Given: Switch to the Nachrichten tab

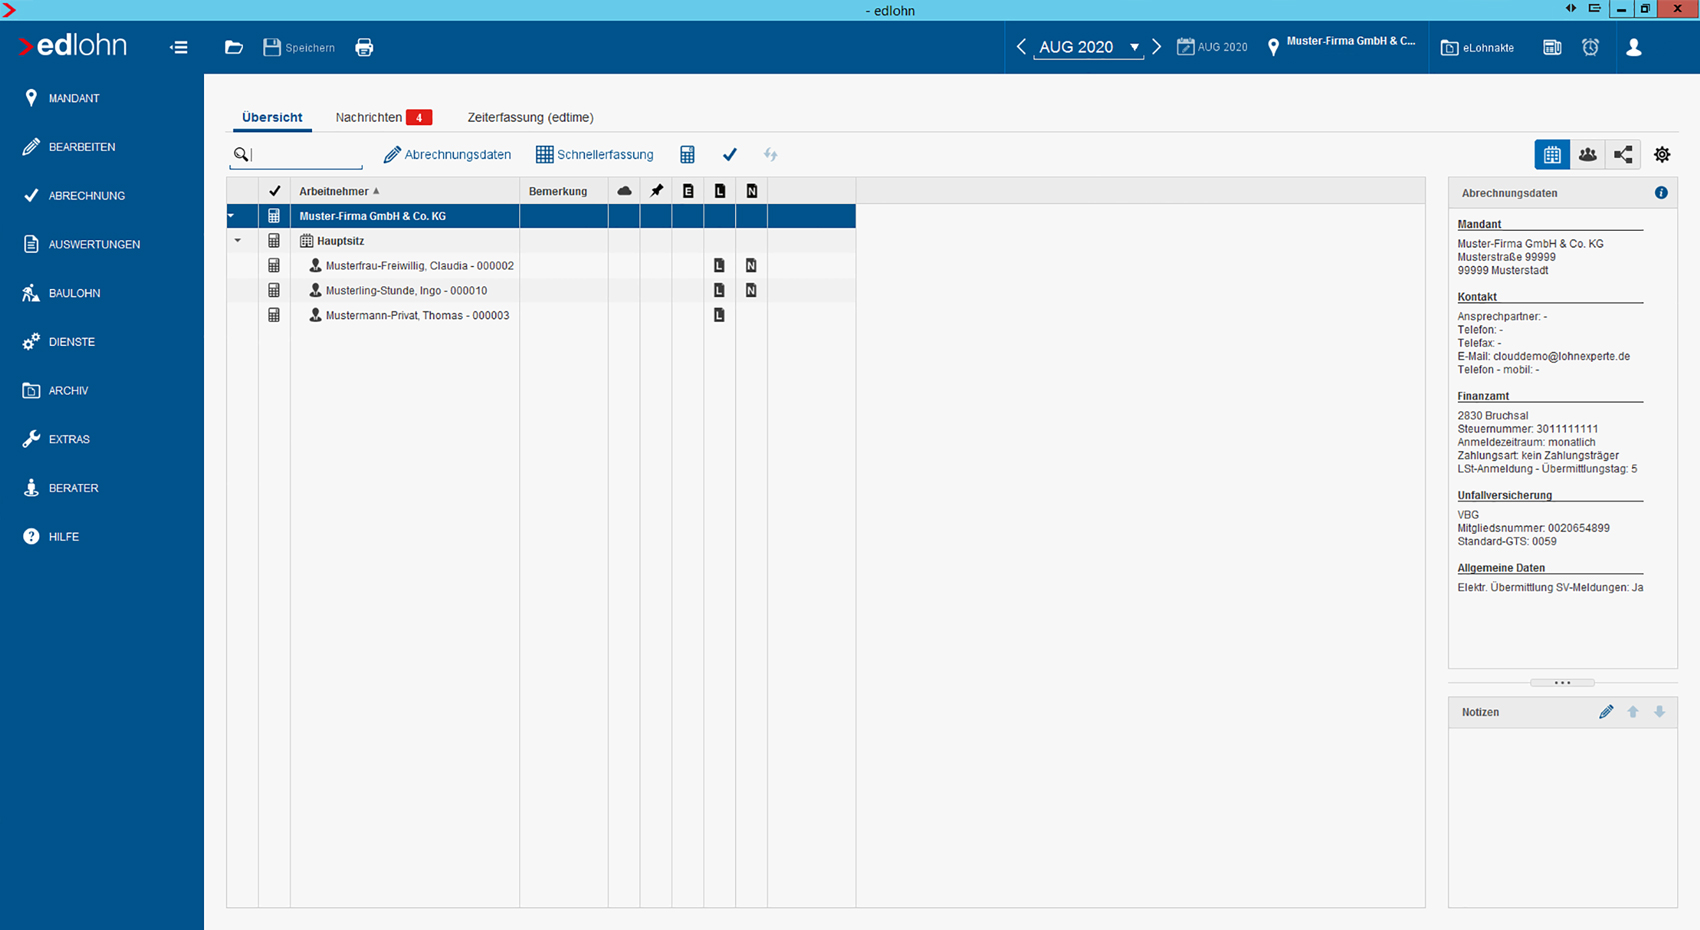Looking at the screenshot, I should click(383, 117).
